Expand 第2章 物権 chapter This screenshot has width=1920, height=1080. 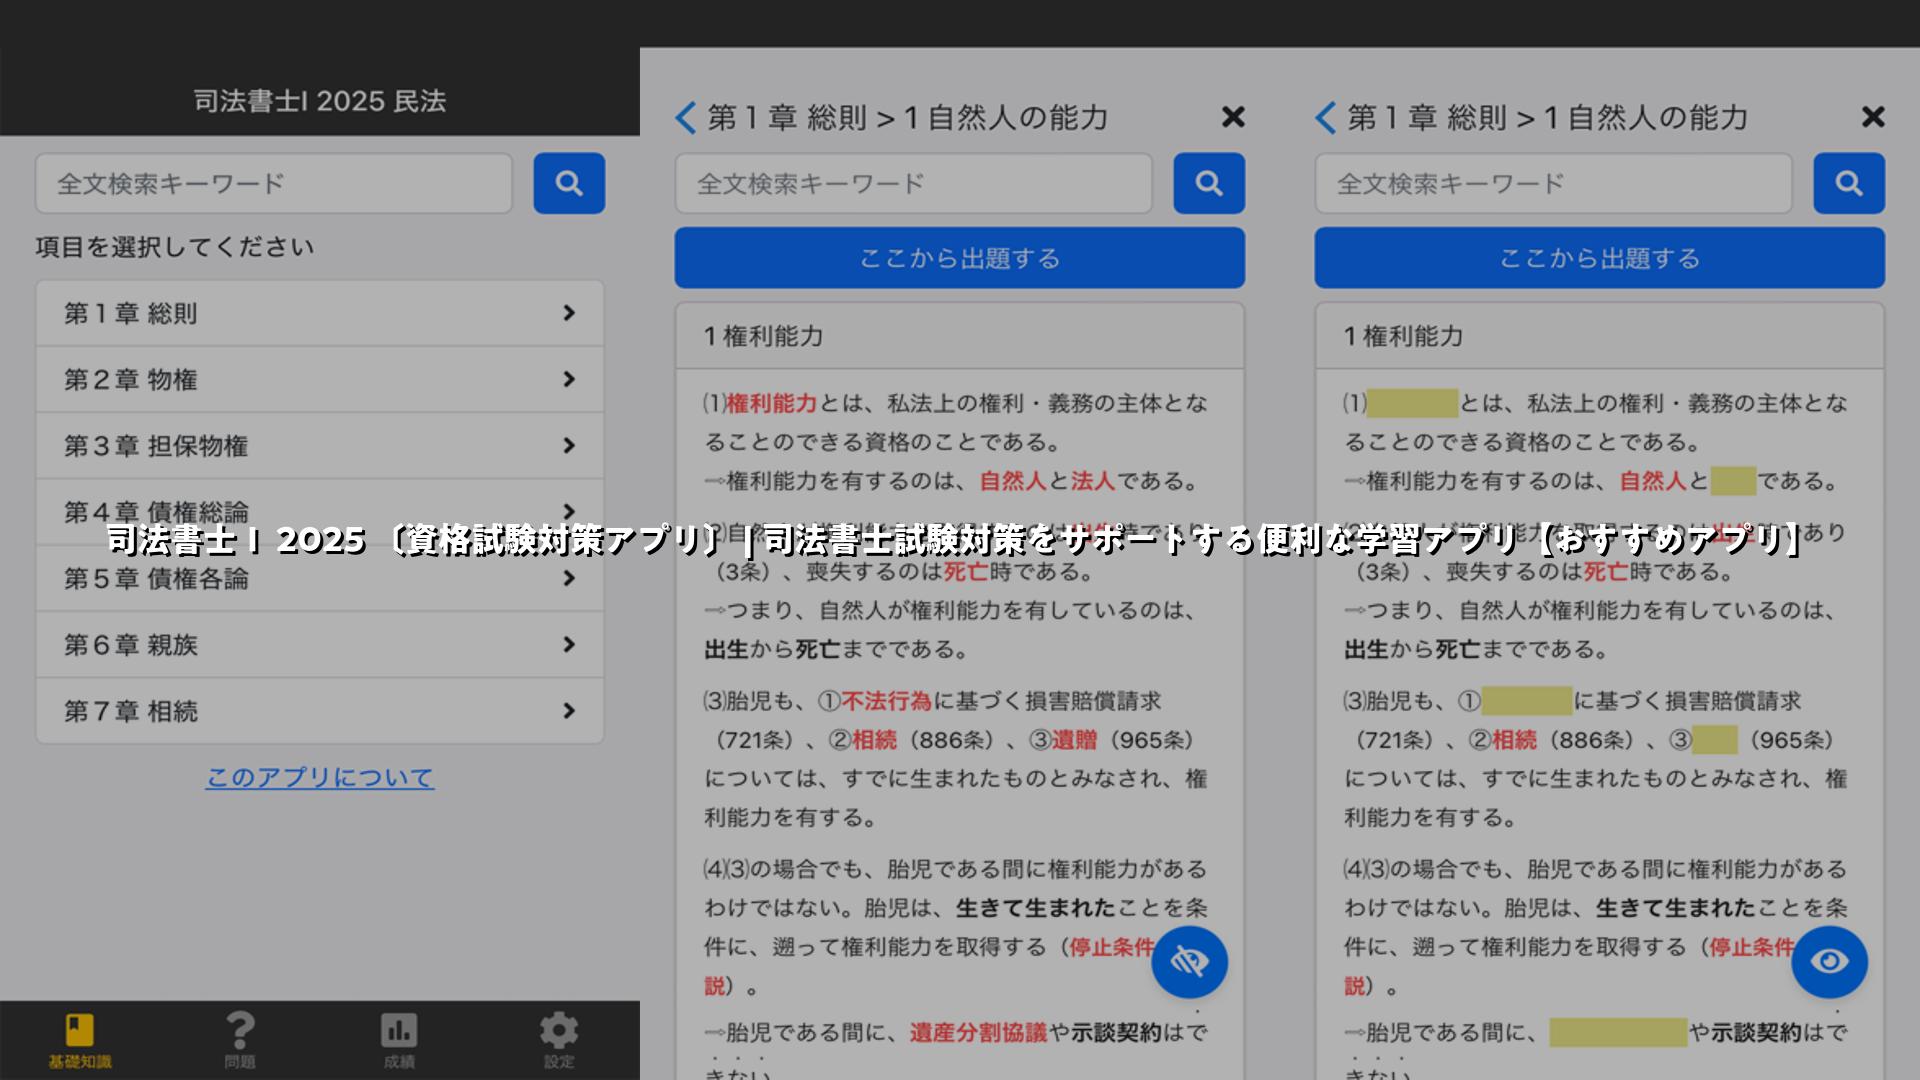point(320,379)
